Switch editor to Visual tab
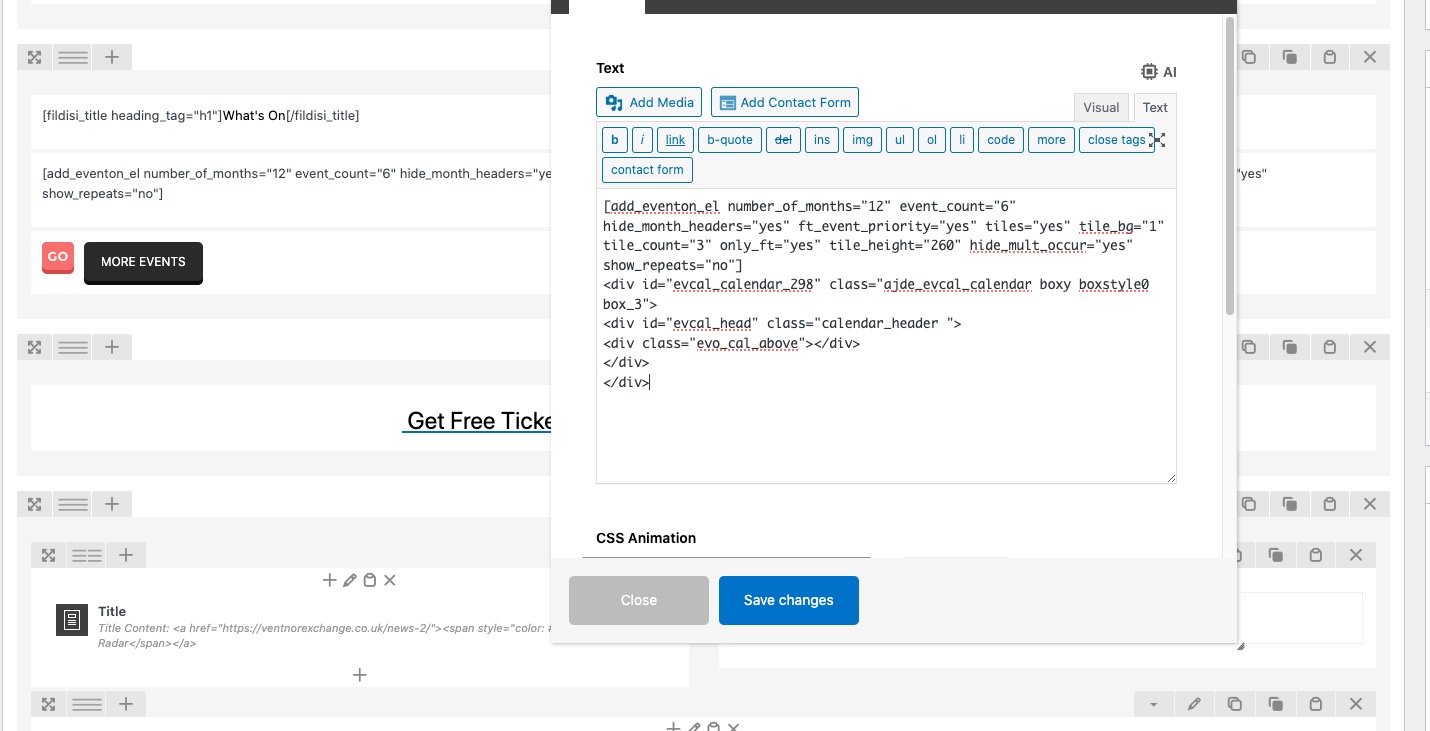1430x731 pixels. click(x=1101, y=108)
